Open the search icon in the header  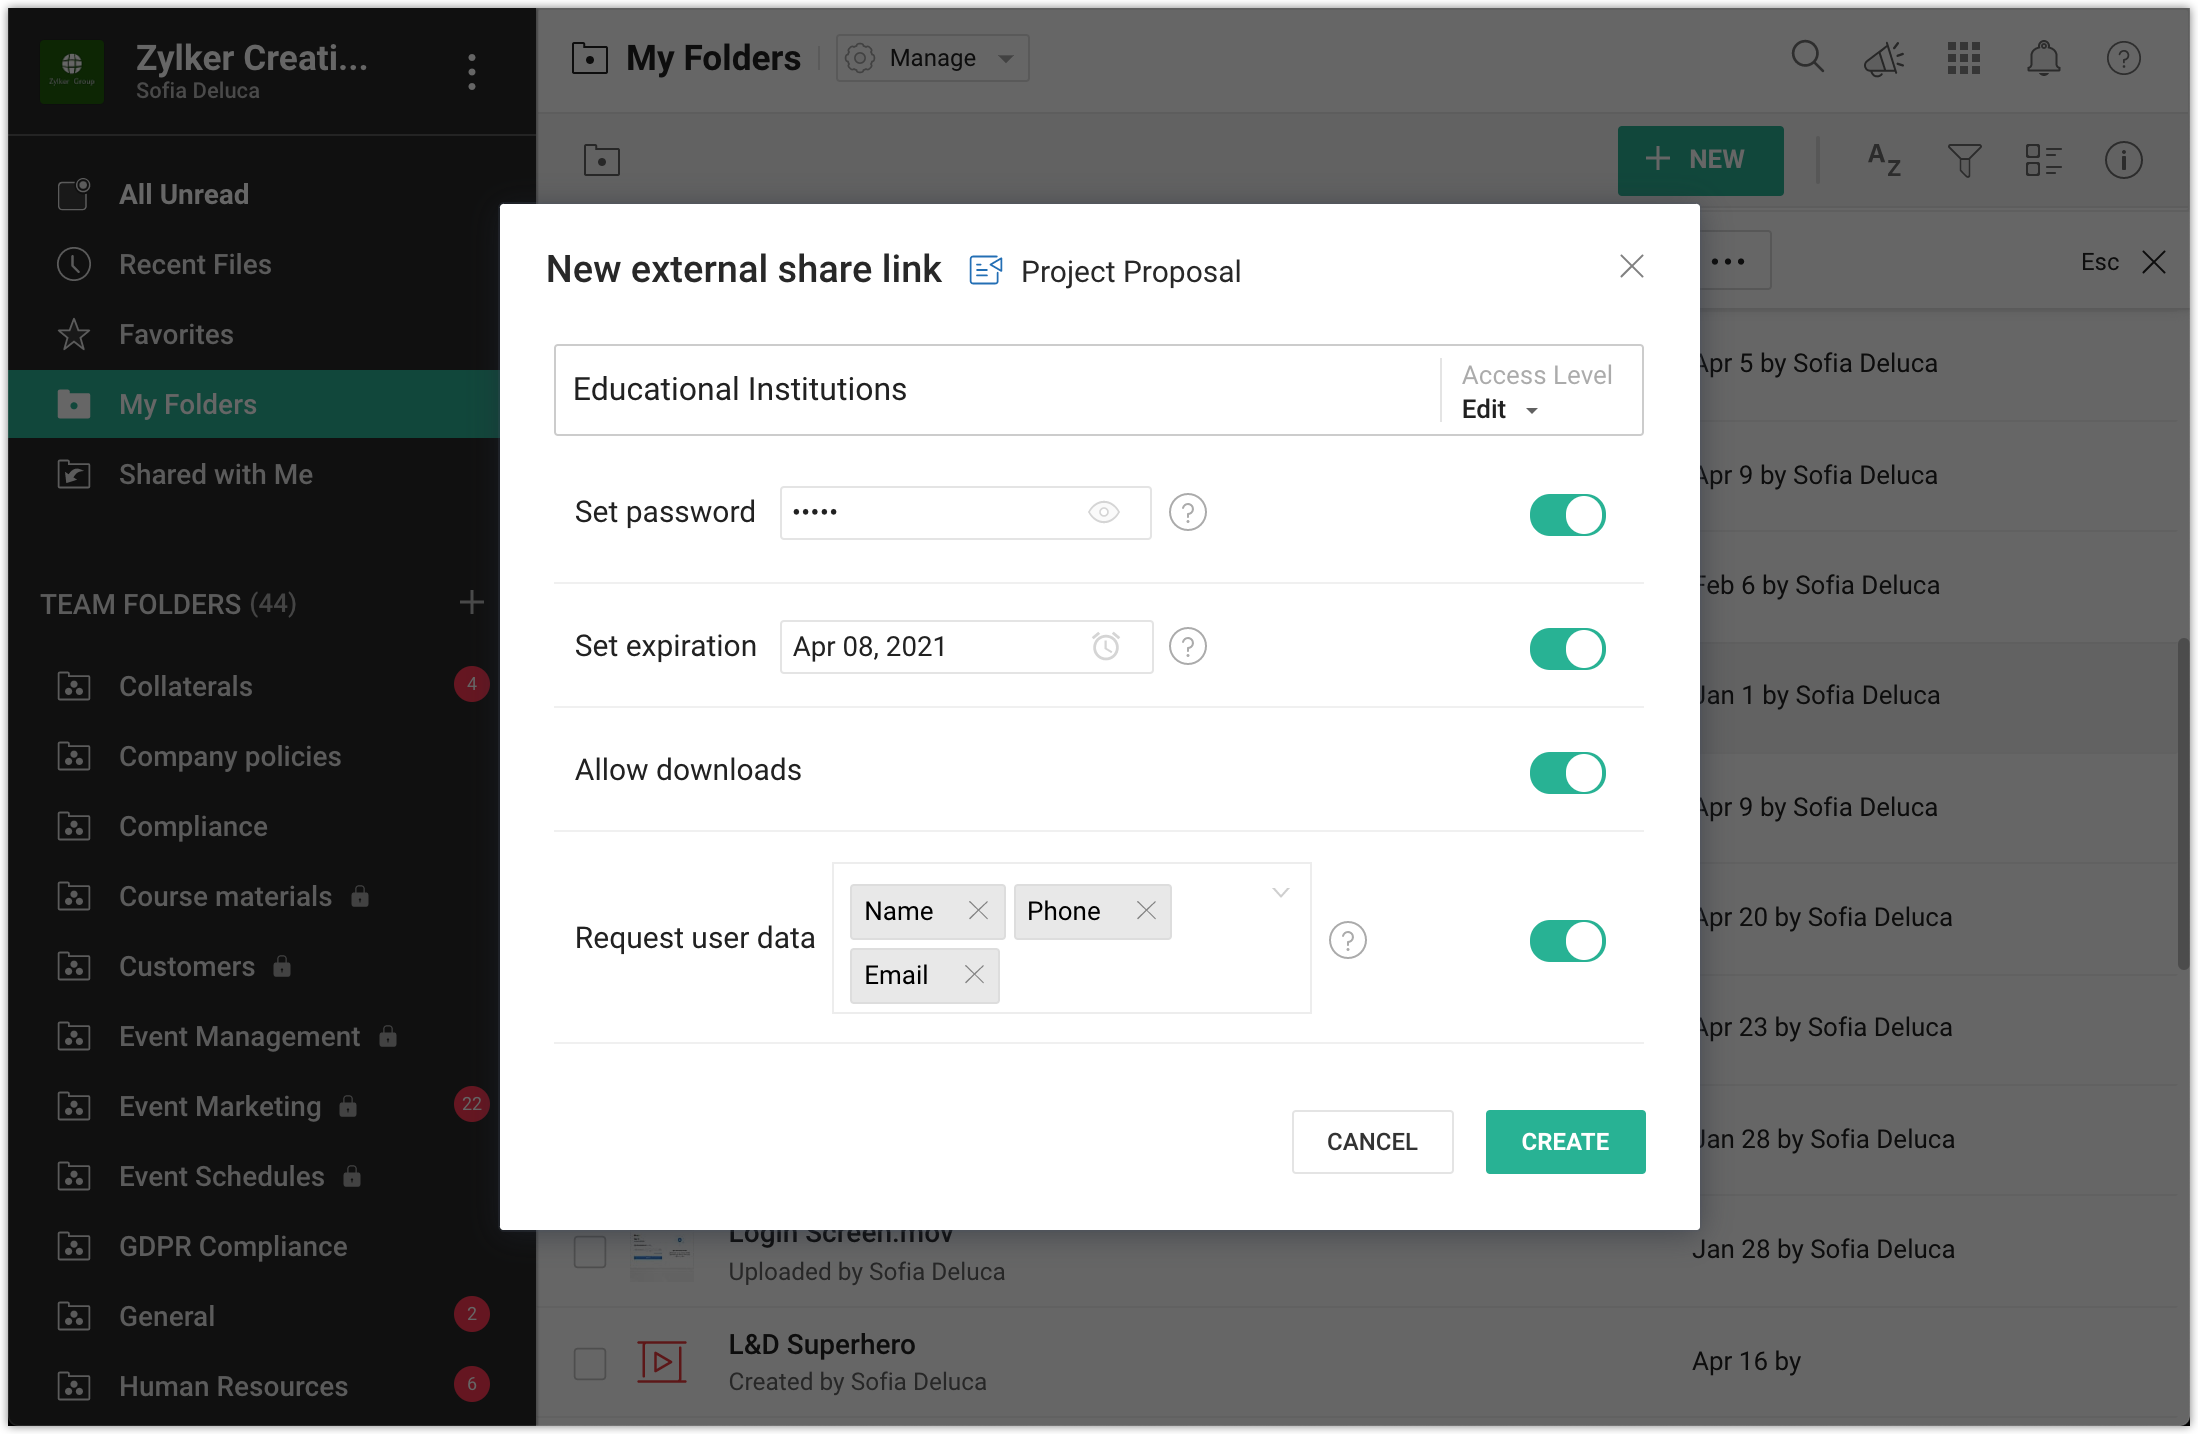click(x=1807, y=58)
